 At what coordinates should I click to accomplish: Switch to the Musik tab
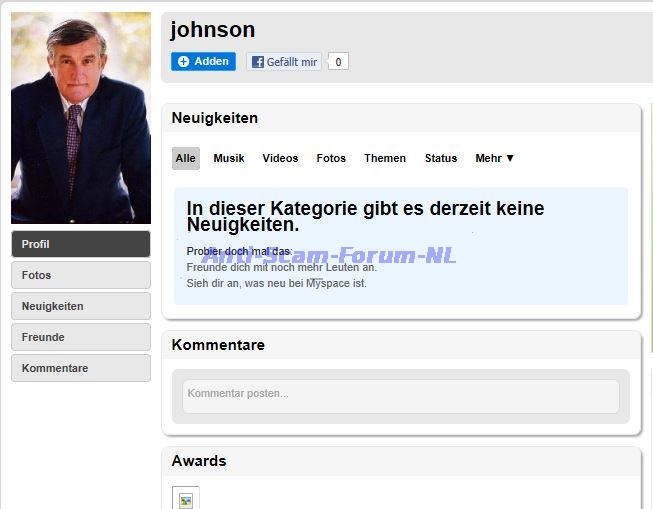(x=229, y=158)
